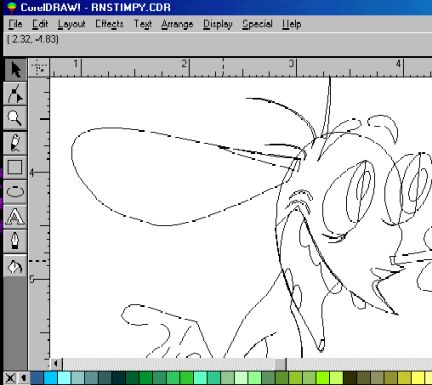This screenshot has height=385, width=432.
Task: Open the Fill paint bucket tool
Action: (15, 266)
